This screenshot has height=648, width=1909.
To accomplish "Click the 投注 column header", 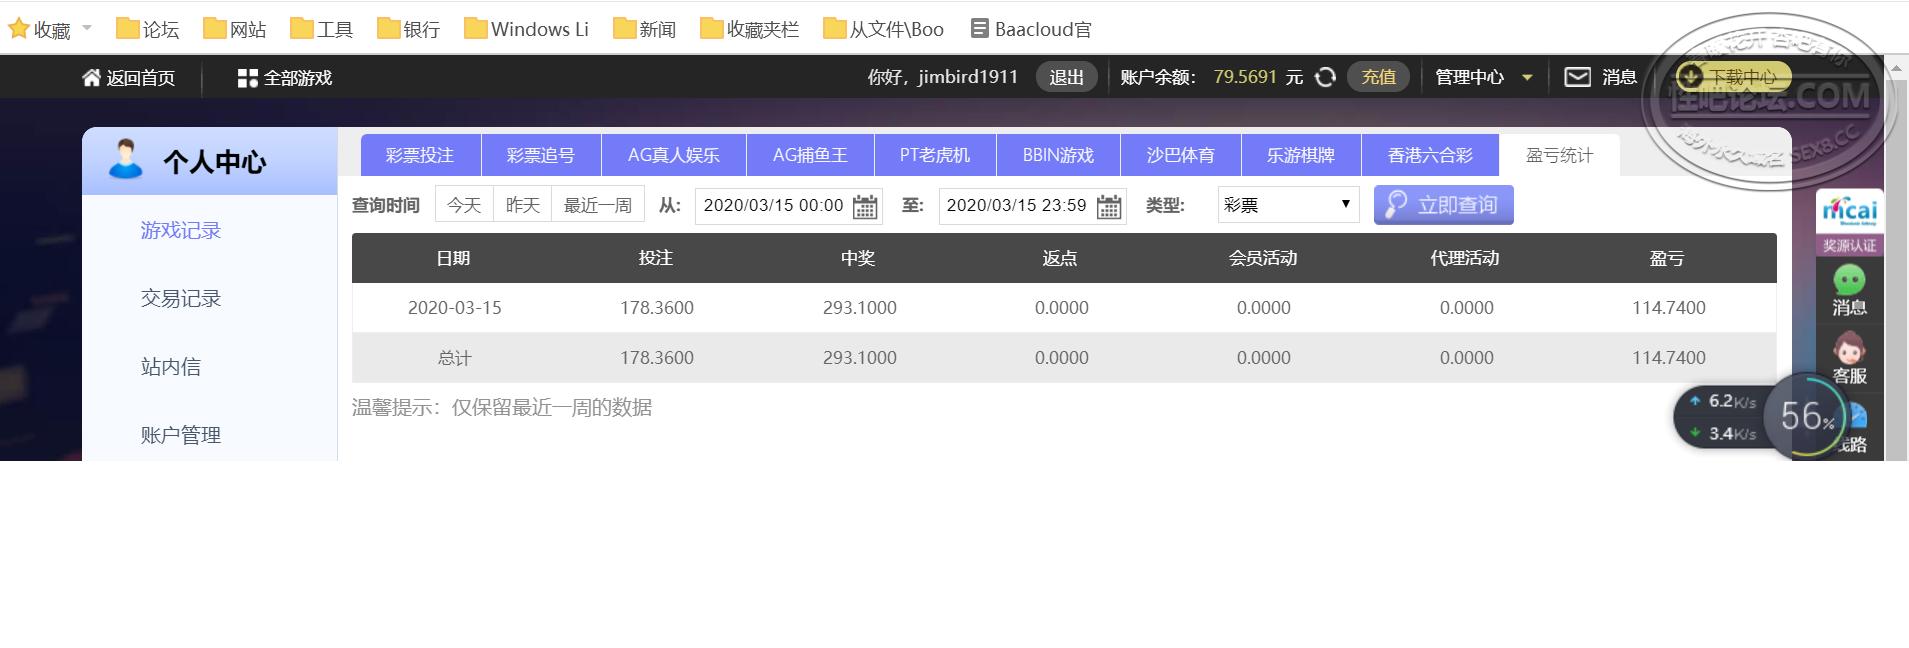I will (656, 258).
